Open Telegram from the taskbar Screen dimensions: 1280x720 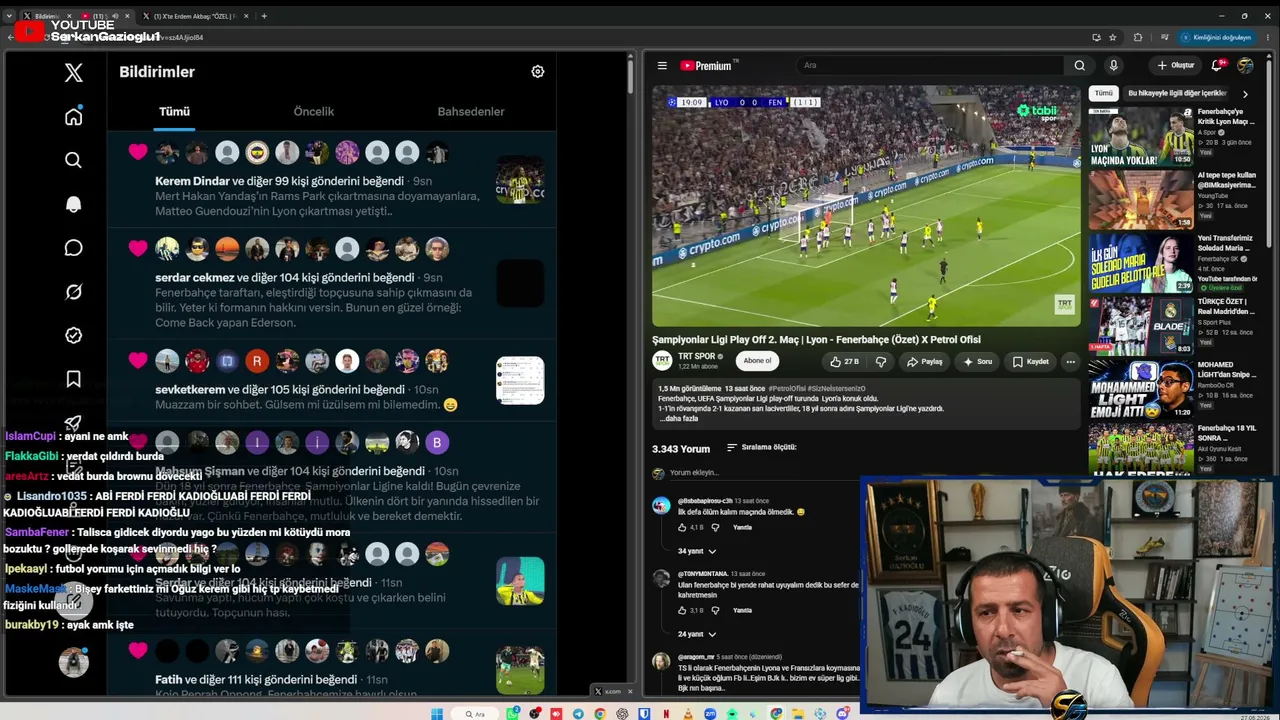578,714
